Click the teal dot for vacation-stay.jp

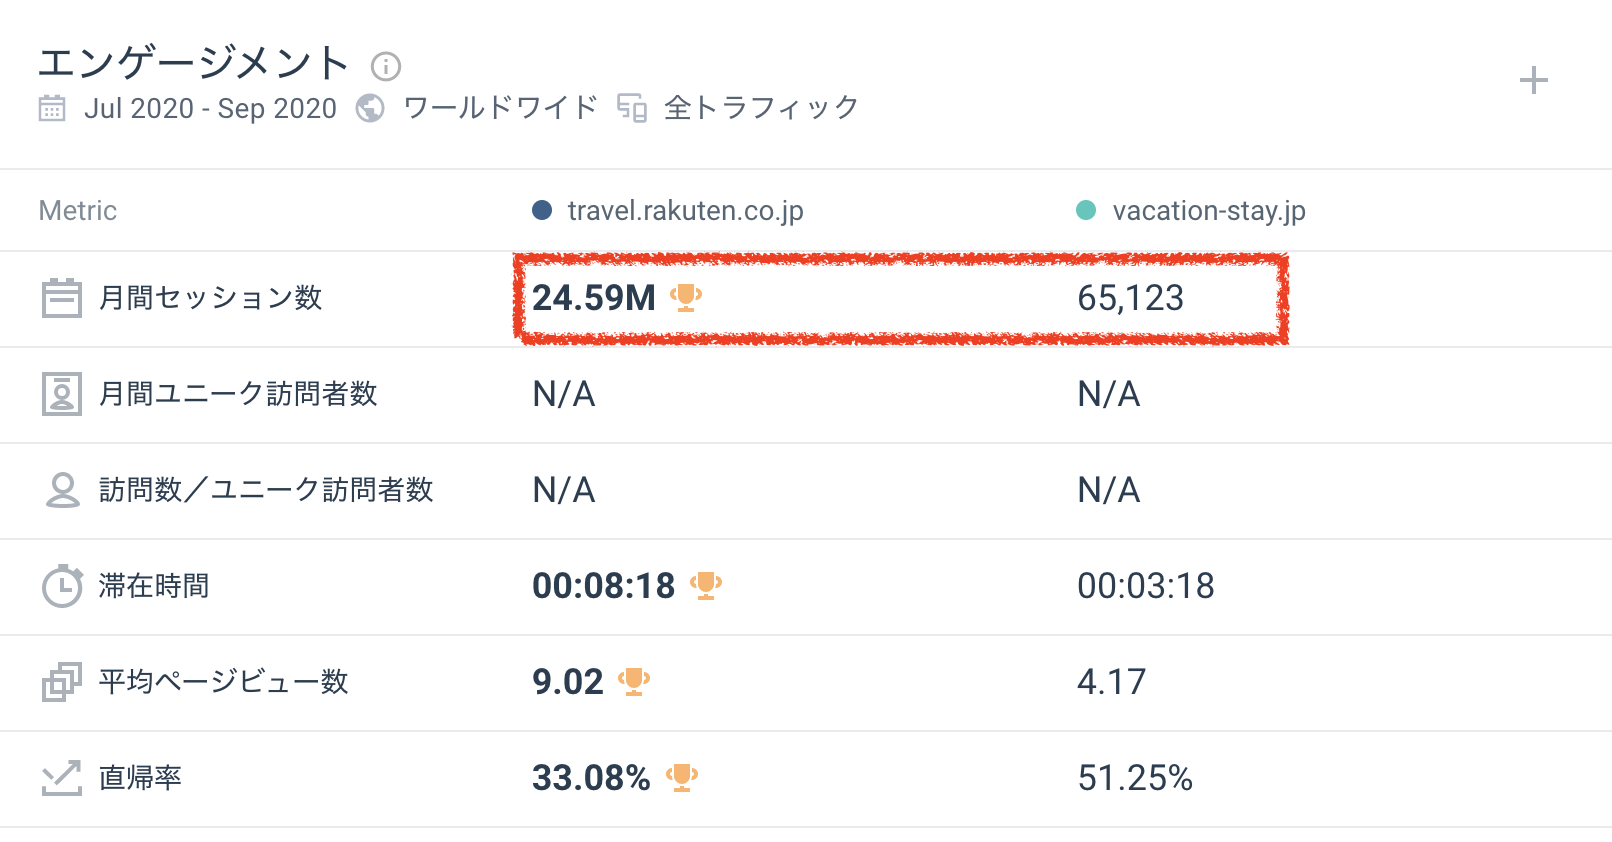coord(1086,210)
